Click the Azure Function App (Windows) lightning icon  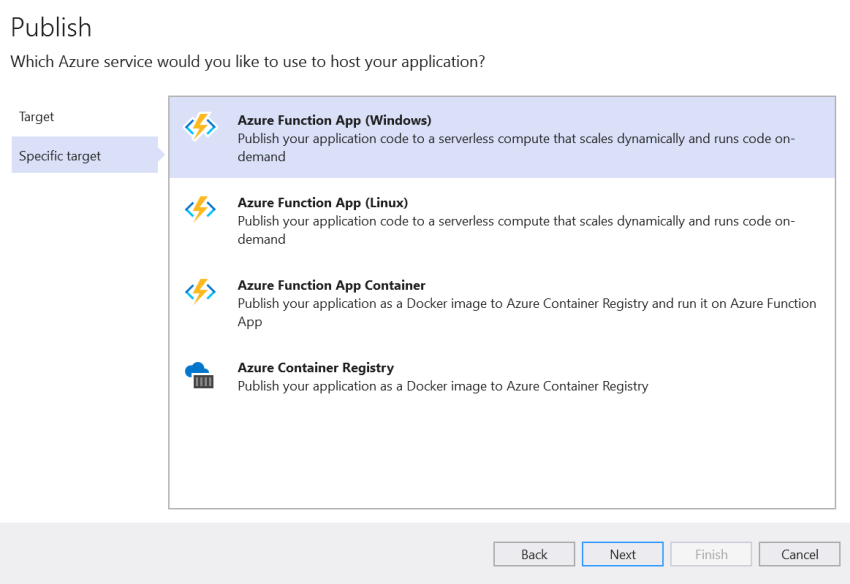point(200,127)
